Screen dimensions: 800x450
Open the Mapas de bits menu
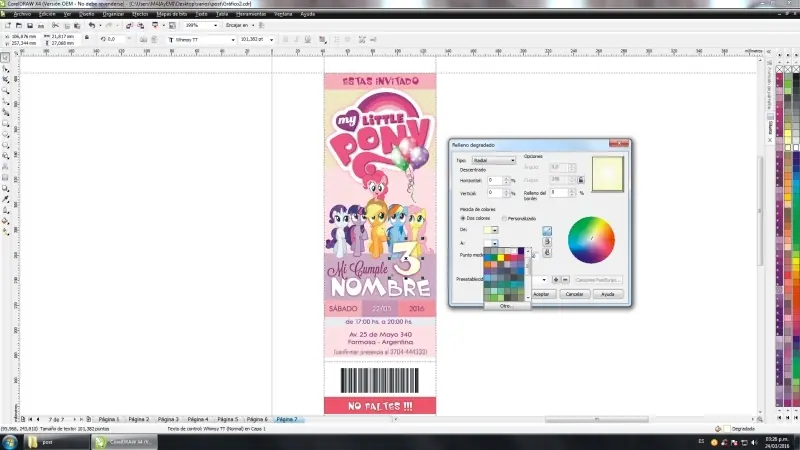pos(171,14)
